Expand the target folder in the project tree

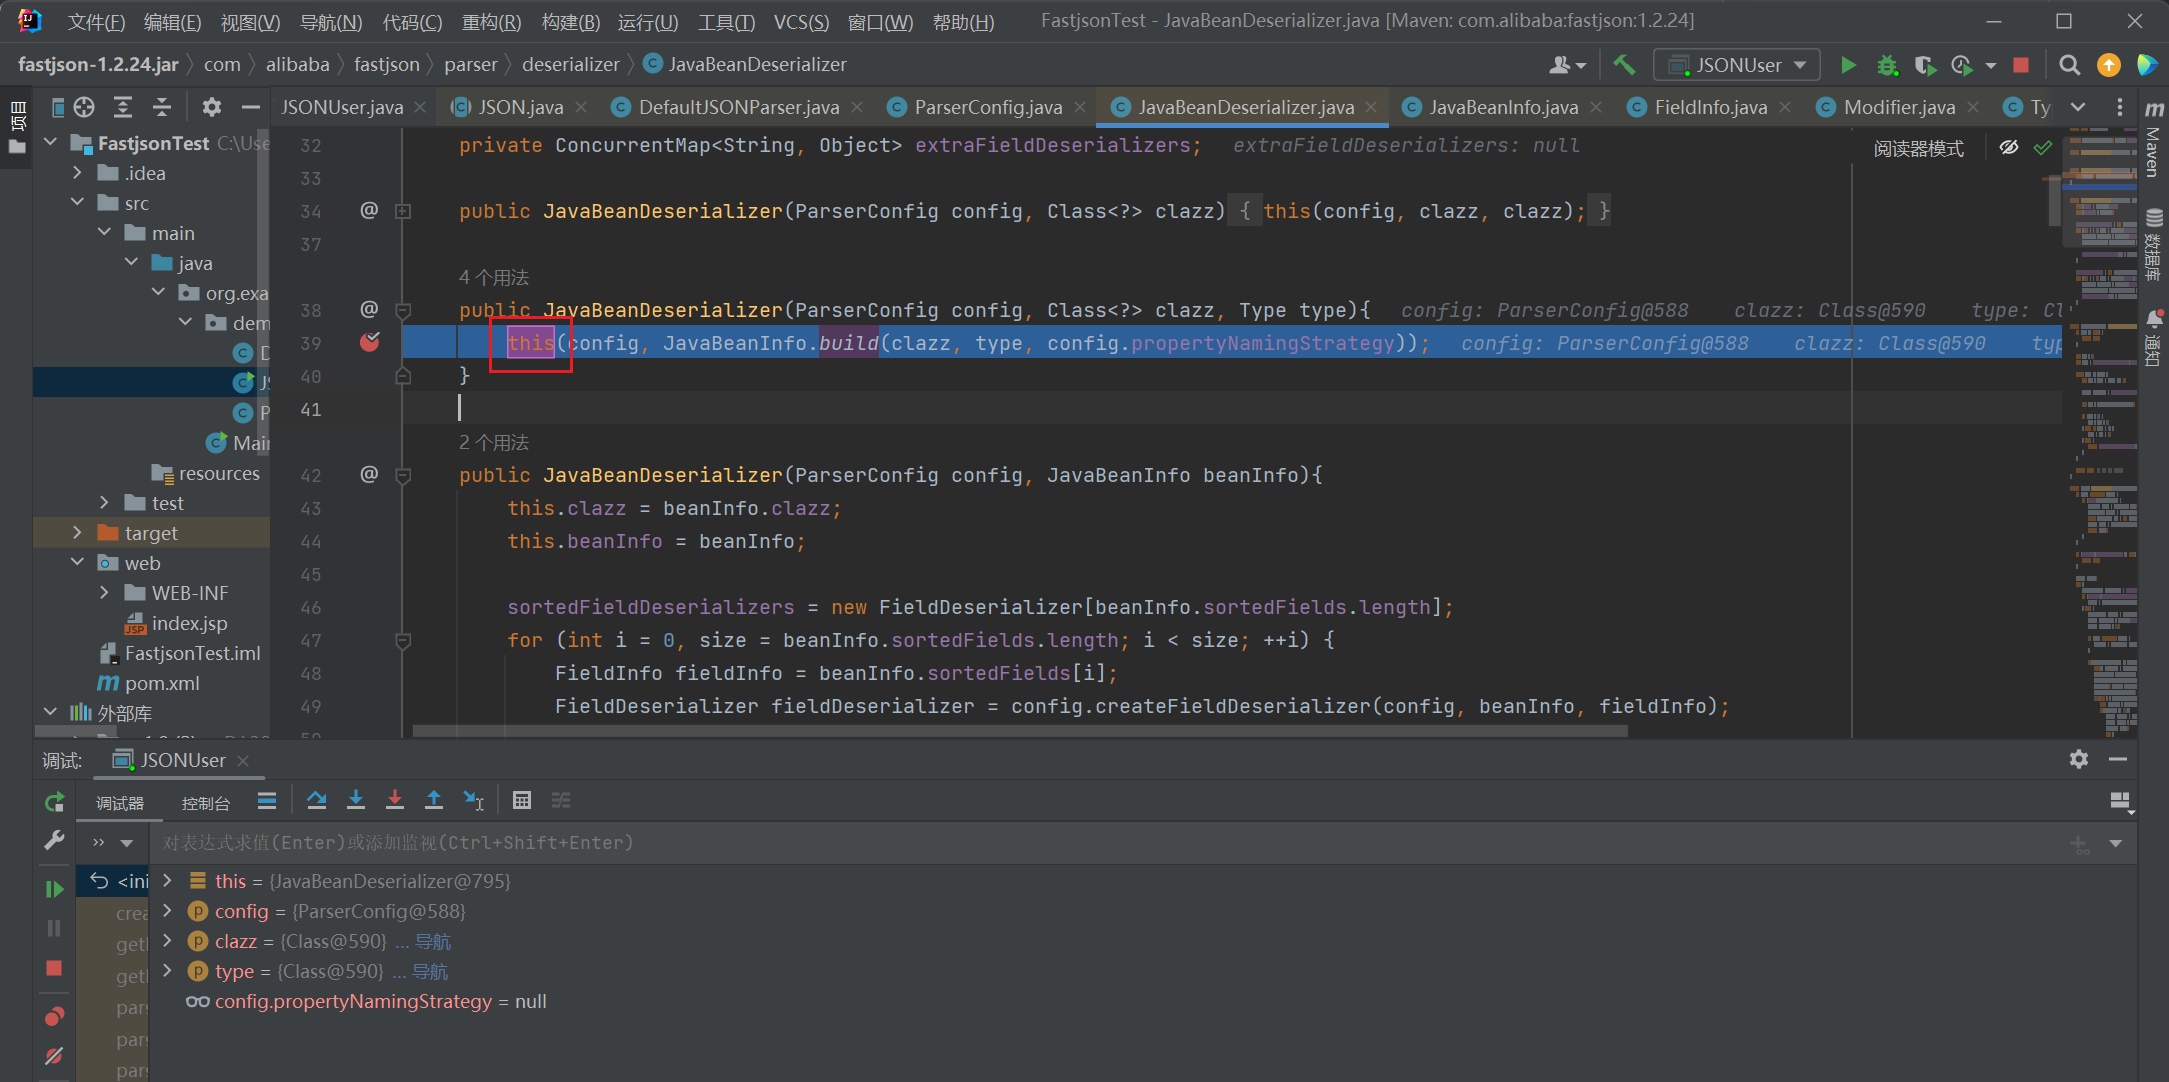78,533
